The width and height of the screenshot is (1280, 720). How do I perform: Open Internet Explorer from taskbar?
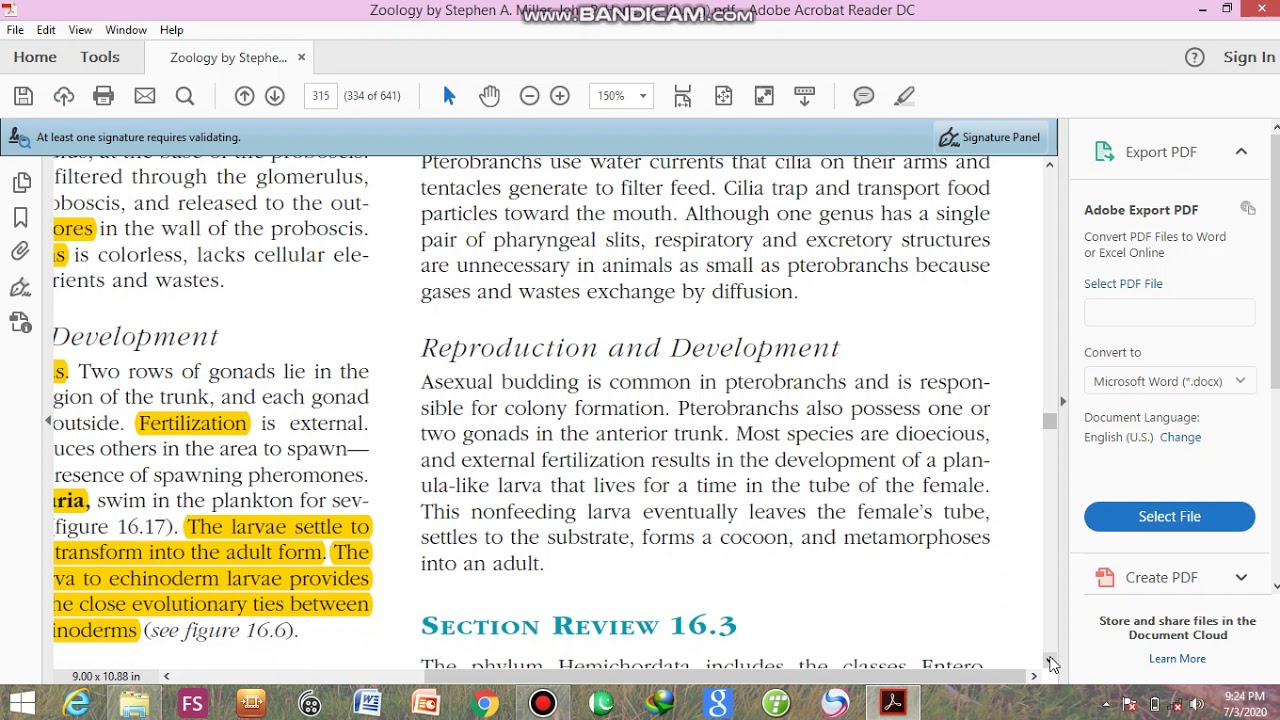(78, 703)
